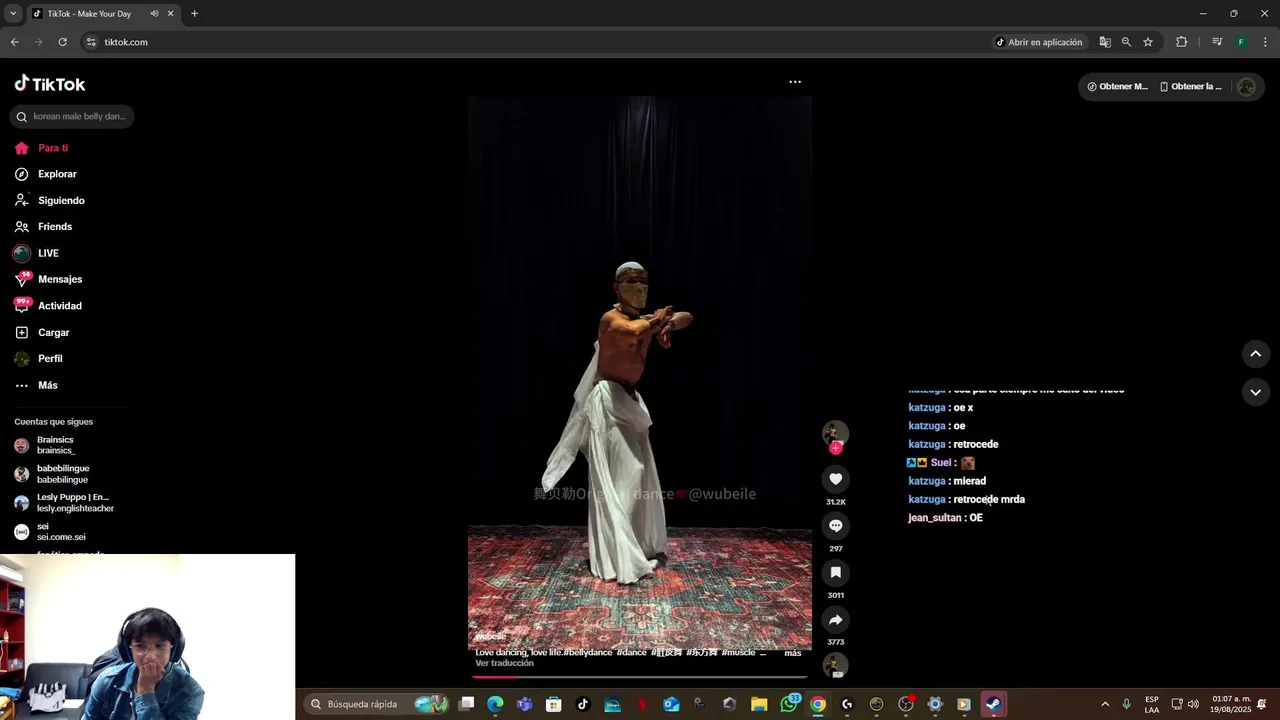Open the Chrome three-dot menu

click(x=1265, y=42)
